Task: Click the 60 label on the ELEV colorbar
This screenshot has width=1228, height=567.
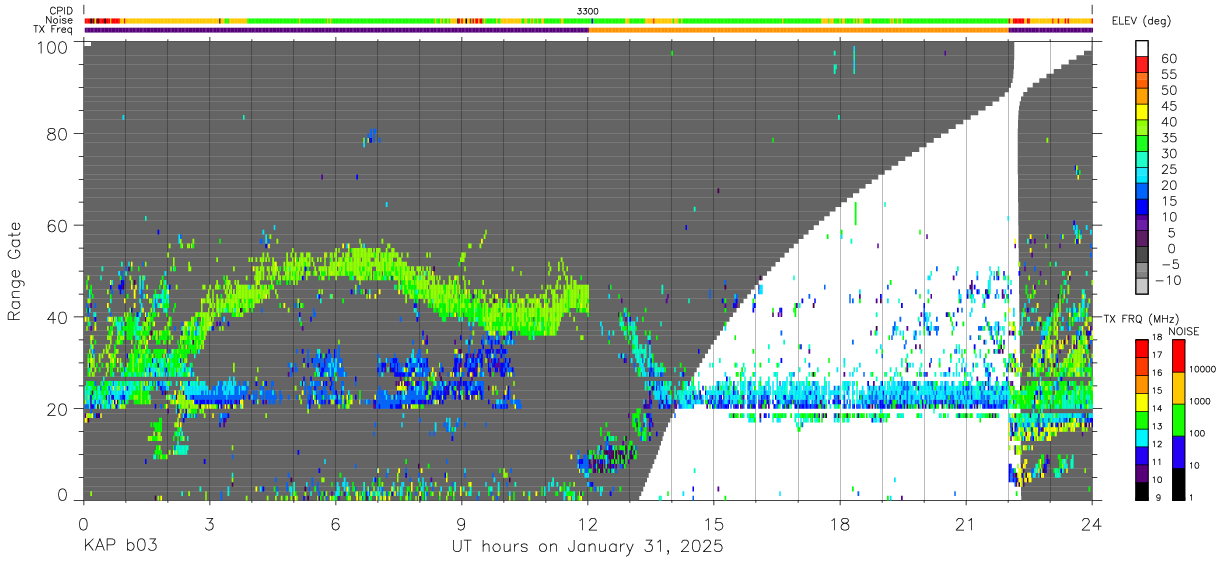Action: (x=1169, y=59)
